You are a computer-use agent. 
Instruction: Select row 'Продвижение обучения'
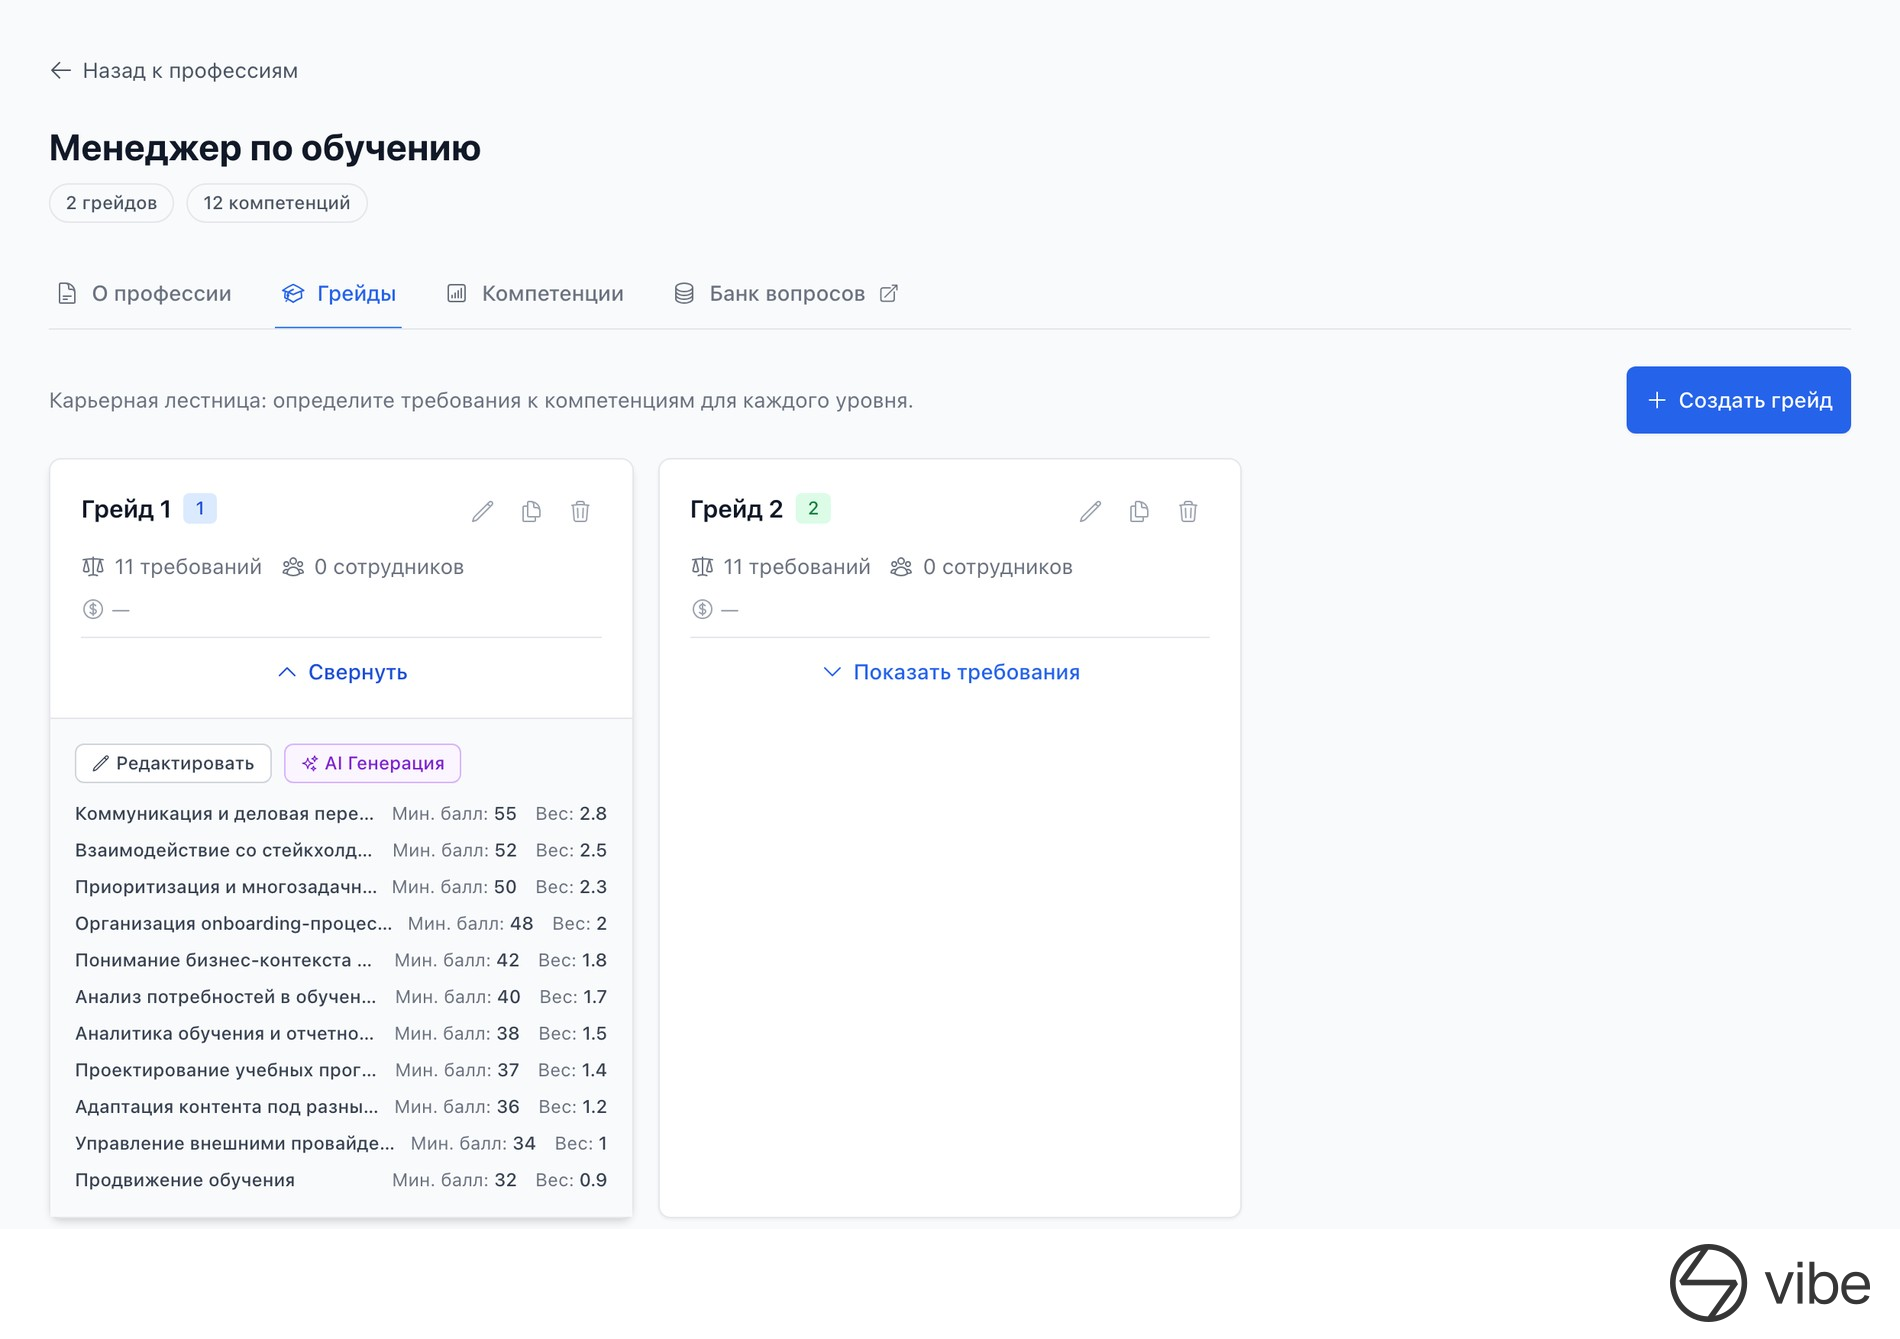tap(341, 1180)
